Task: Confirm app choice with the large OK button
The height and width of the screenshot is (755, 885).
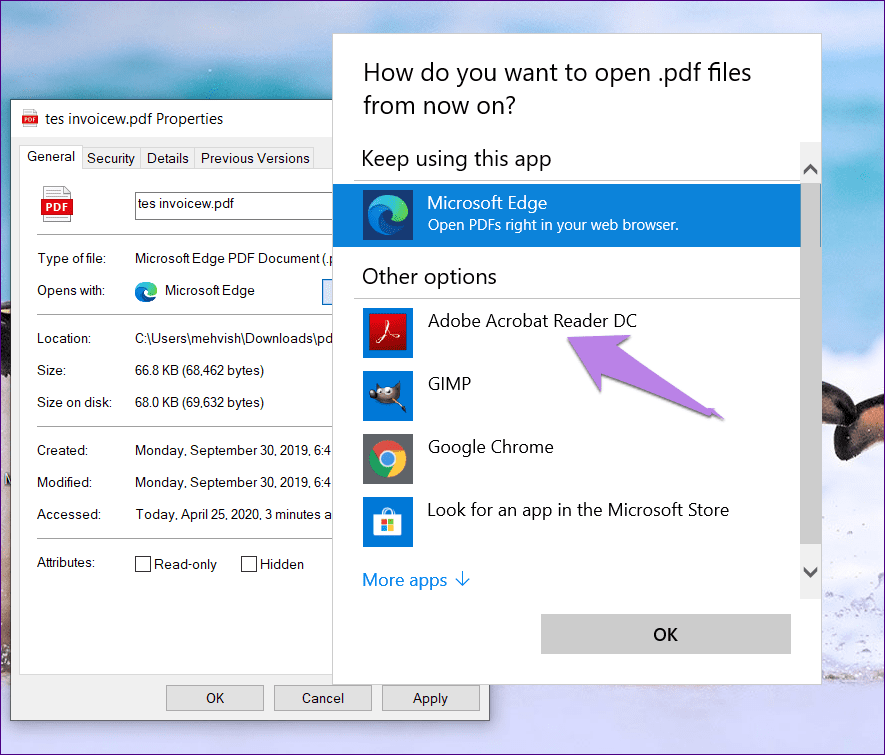Action: pyautogui.click(x=665, y=634)
